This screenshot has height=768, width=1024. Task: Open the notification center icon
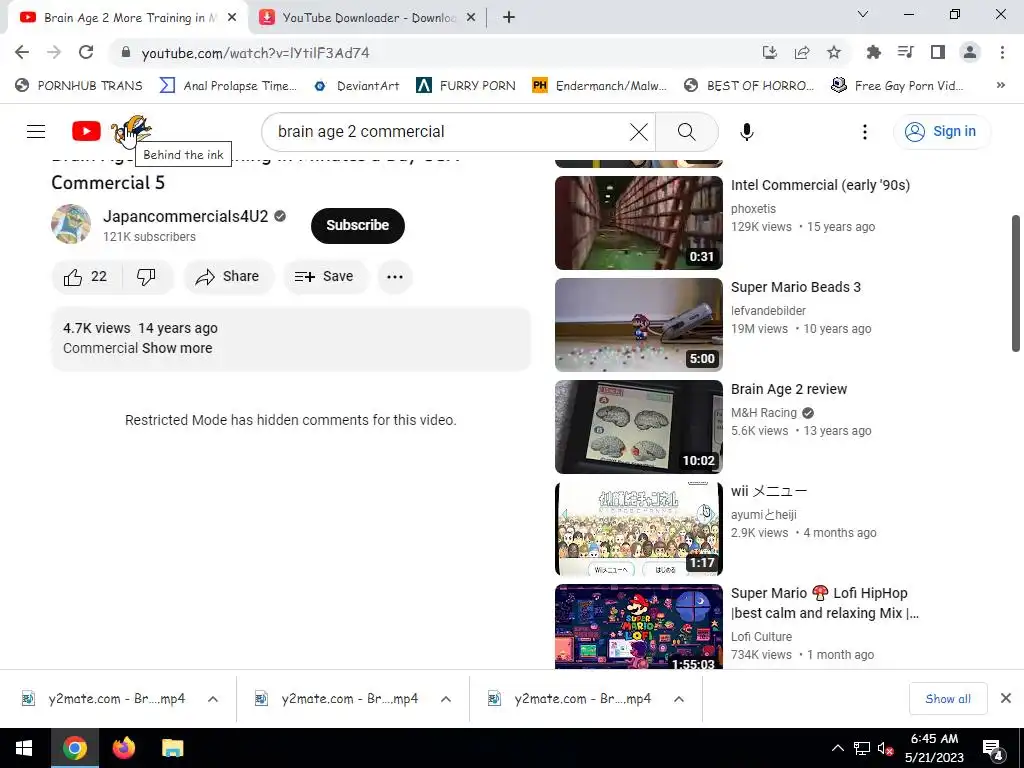click(993, 748)
